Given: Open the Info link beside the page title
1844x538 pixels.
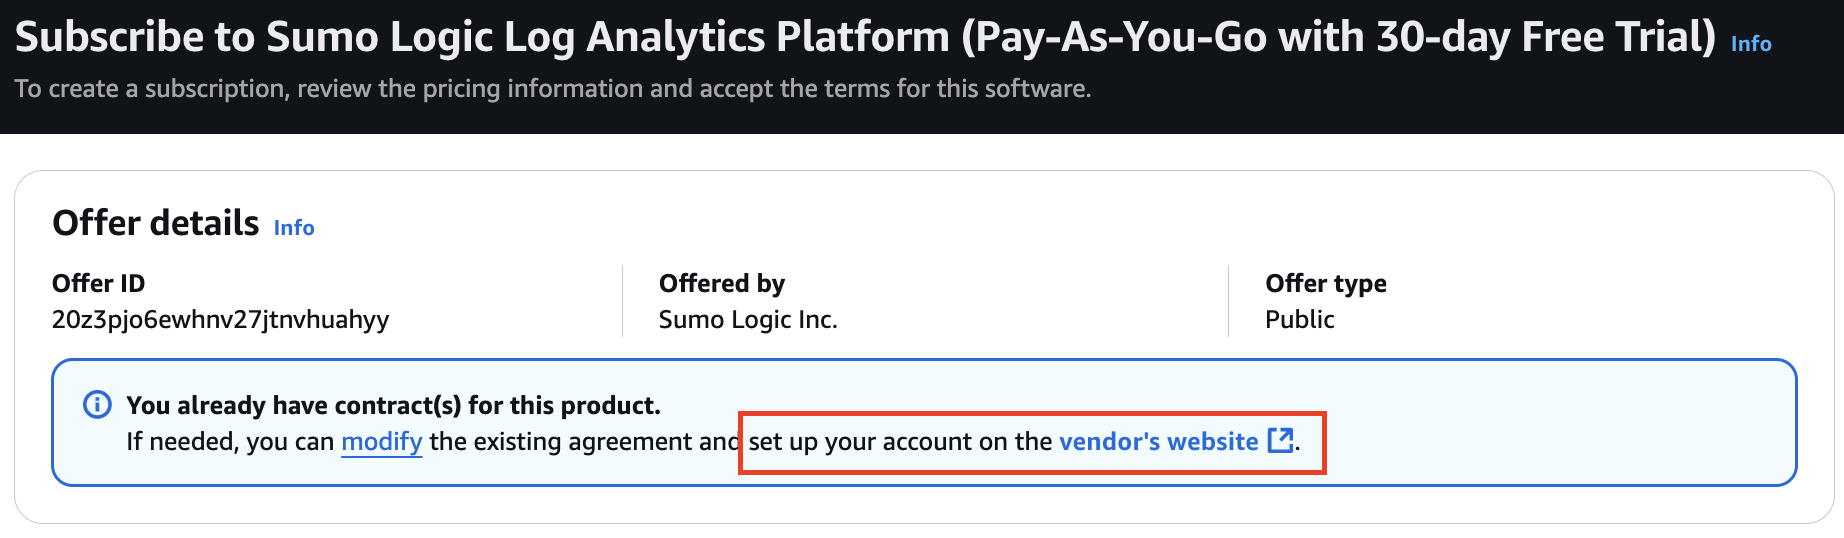Looking at the screenshot, I should (x=1751, y=44).
